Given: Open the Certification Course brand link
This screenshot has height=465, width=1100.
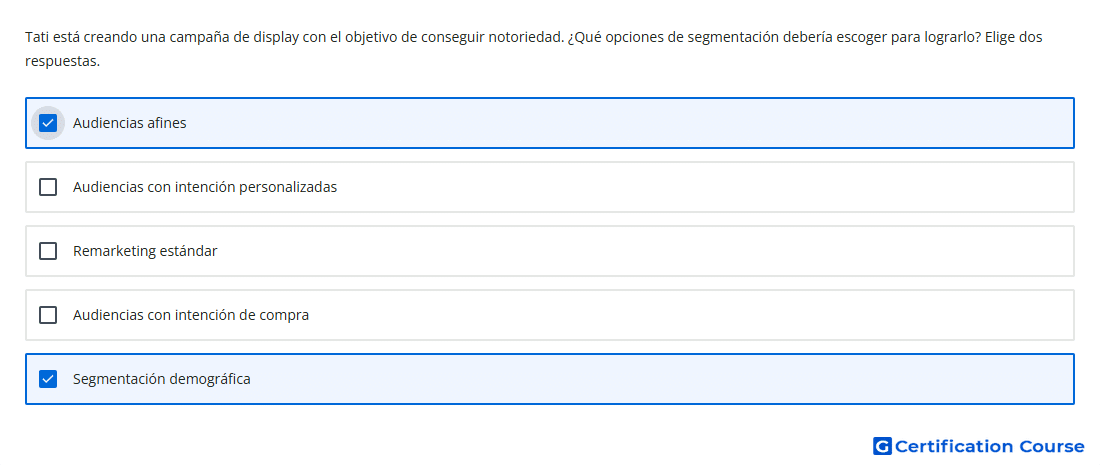Looking at the screenshot, I should (979, 446).
